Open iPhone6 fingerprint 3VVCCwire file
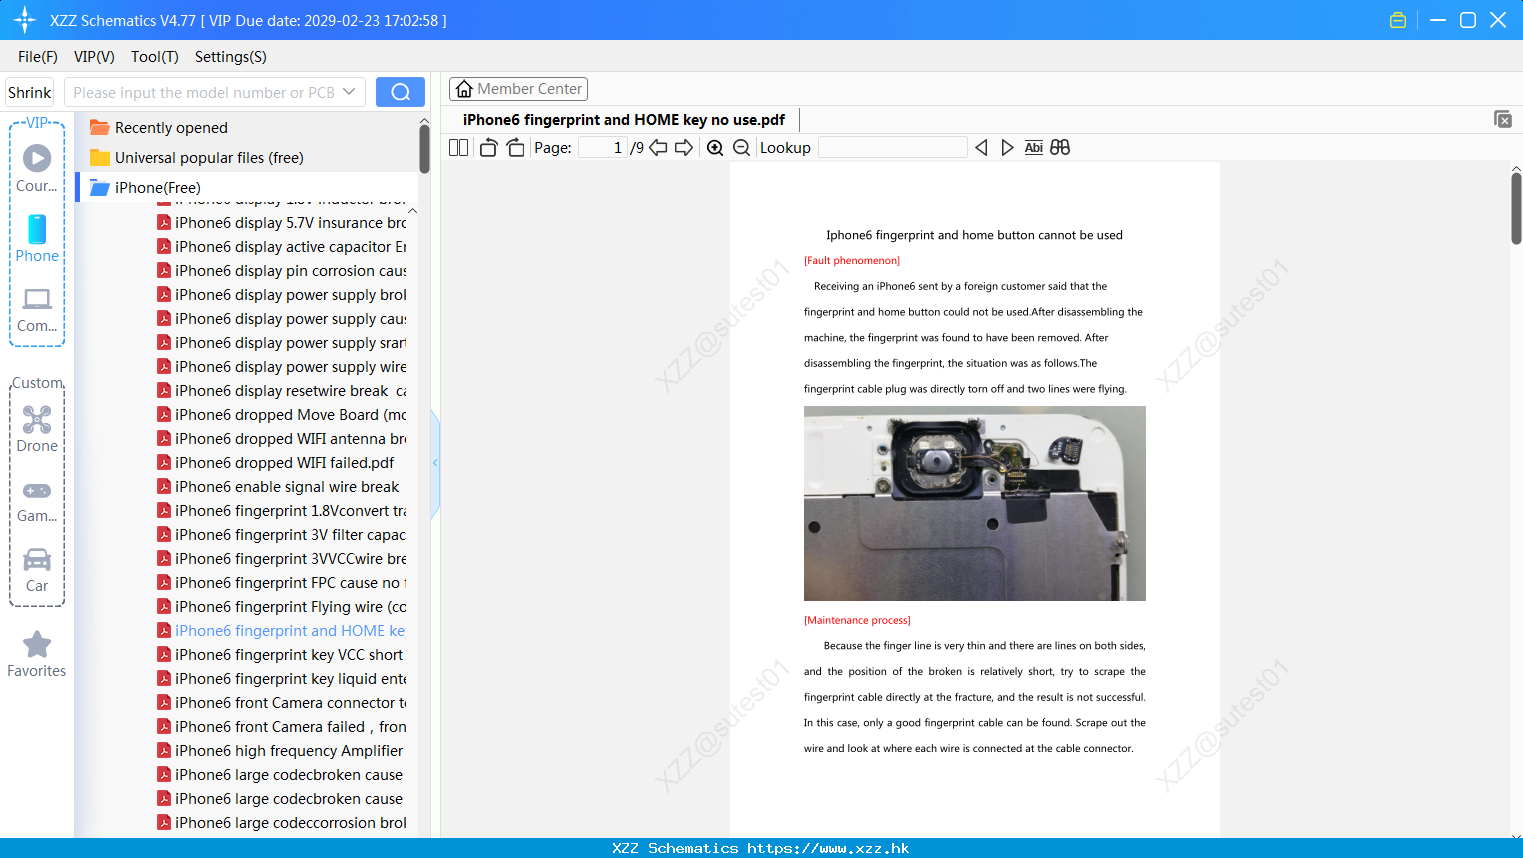 pos(282,559)
